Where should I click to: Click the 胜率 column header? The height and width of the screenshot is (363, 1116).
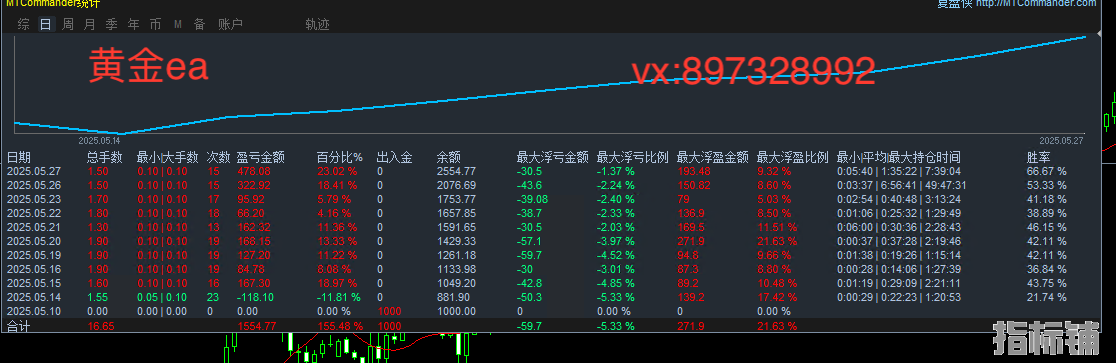[x=1039, y=157]
